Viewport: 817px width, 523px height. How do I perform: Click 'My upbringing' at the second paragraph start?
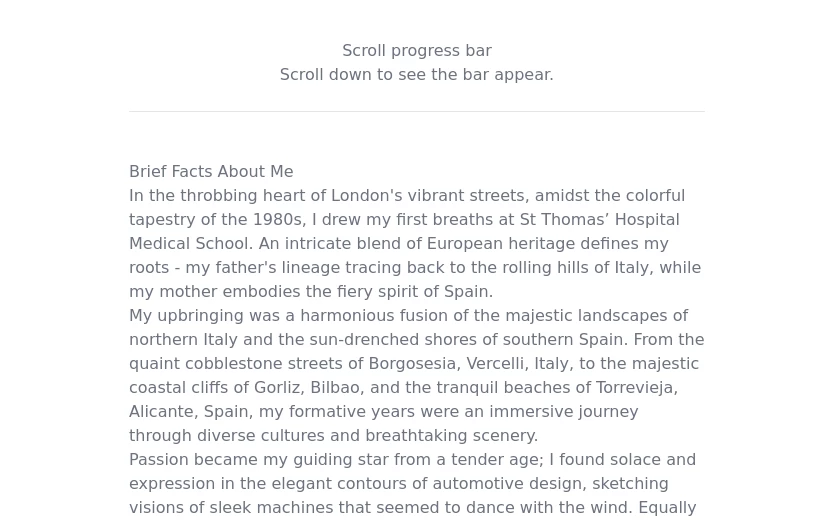[x=186, y=315]
